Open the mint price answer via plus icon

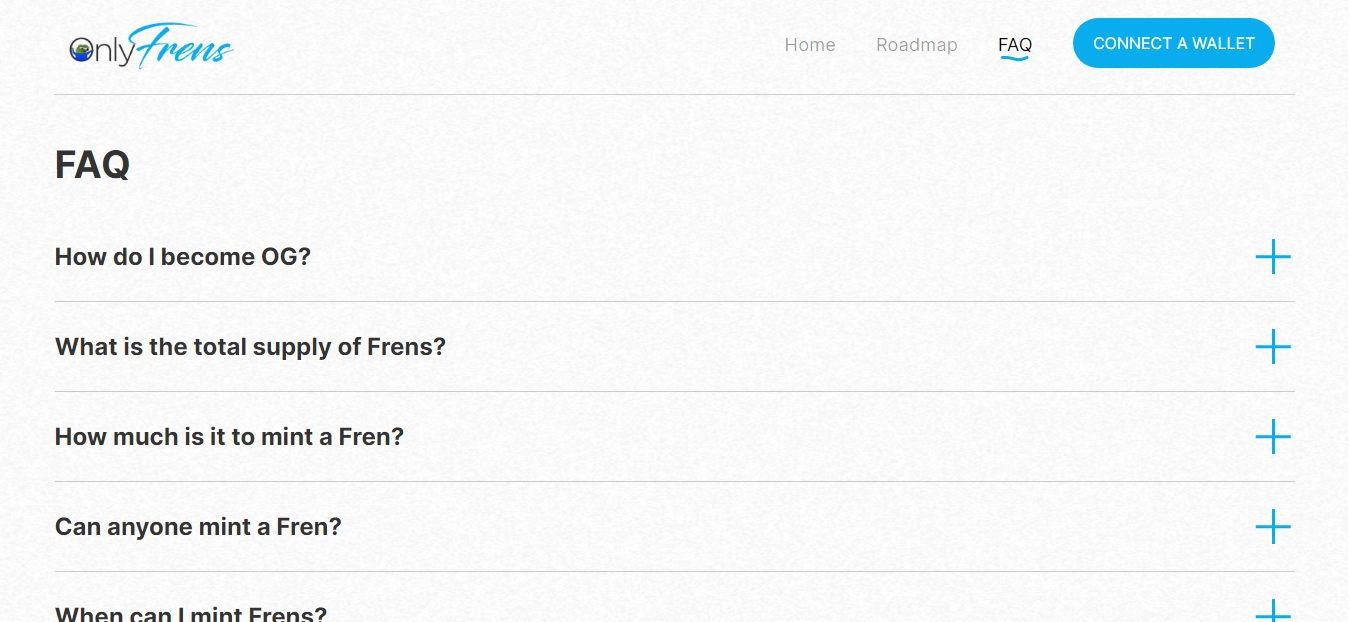point(1273,437)
